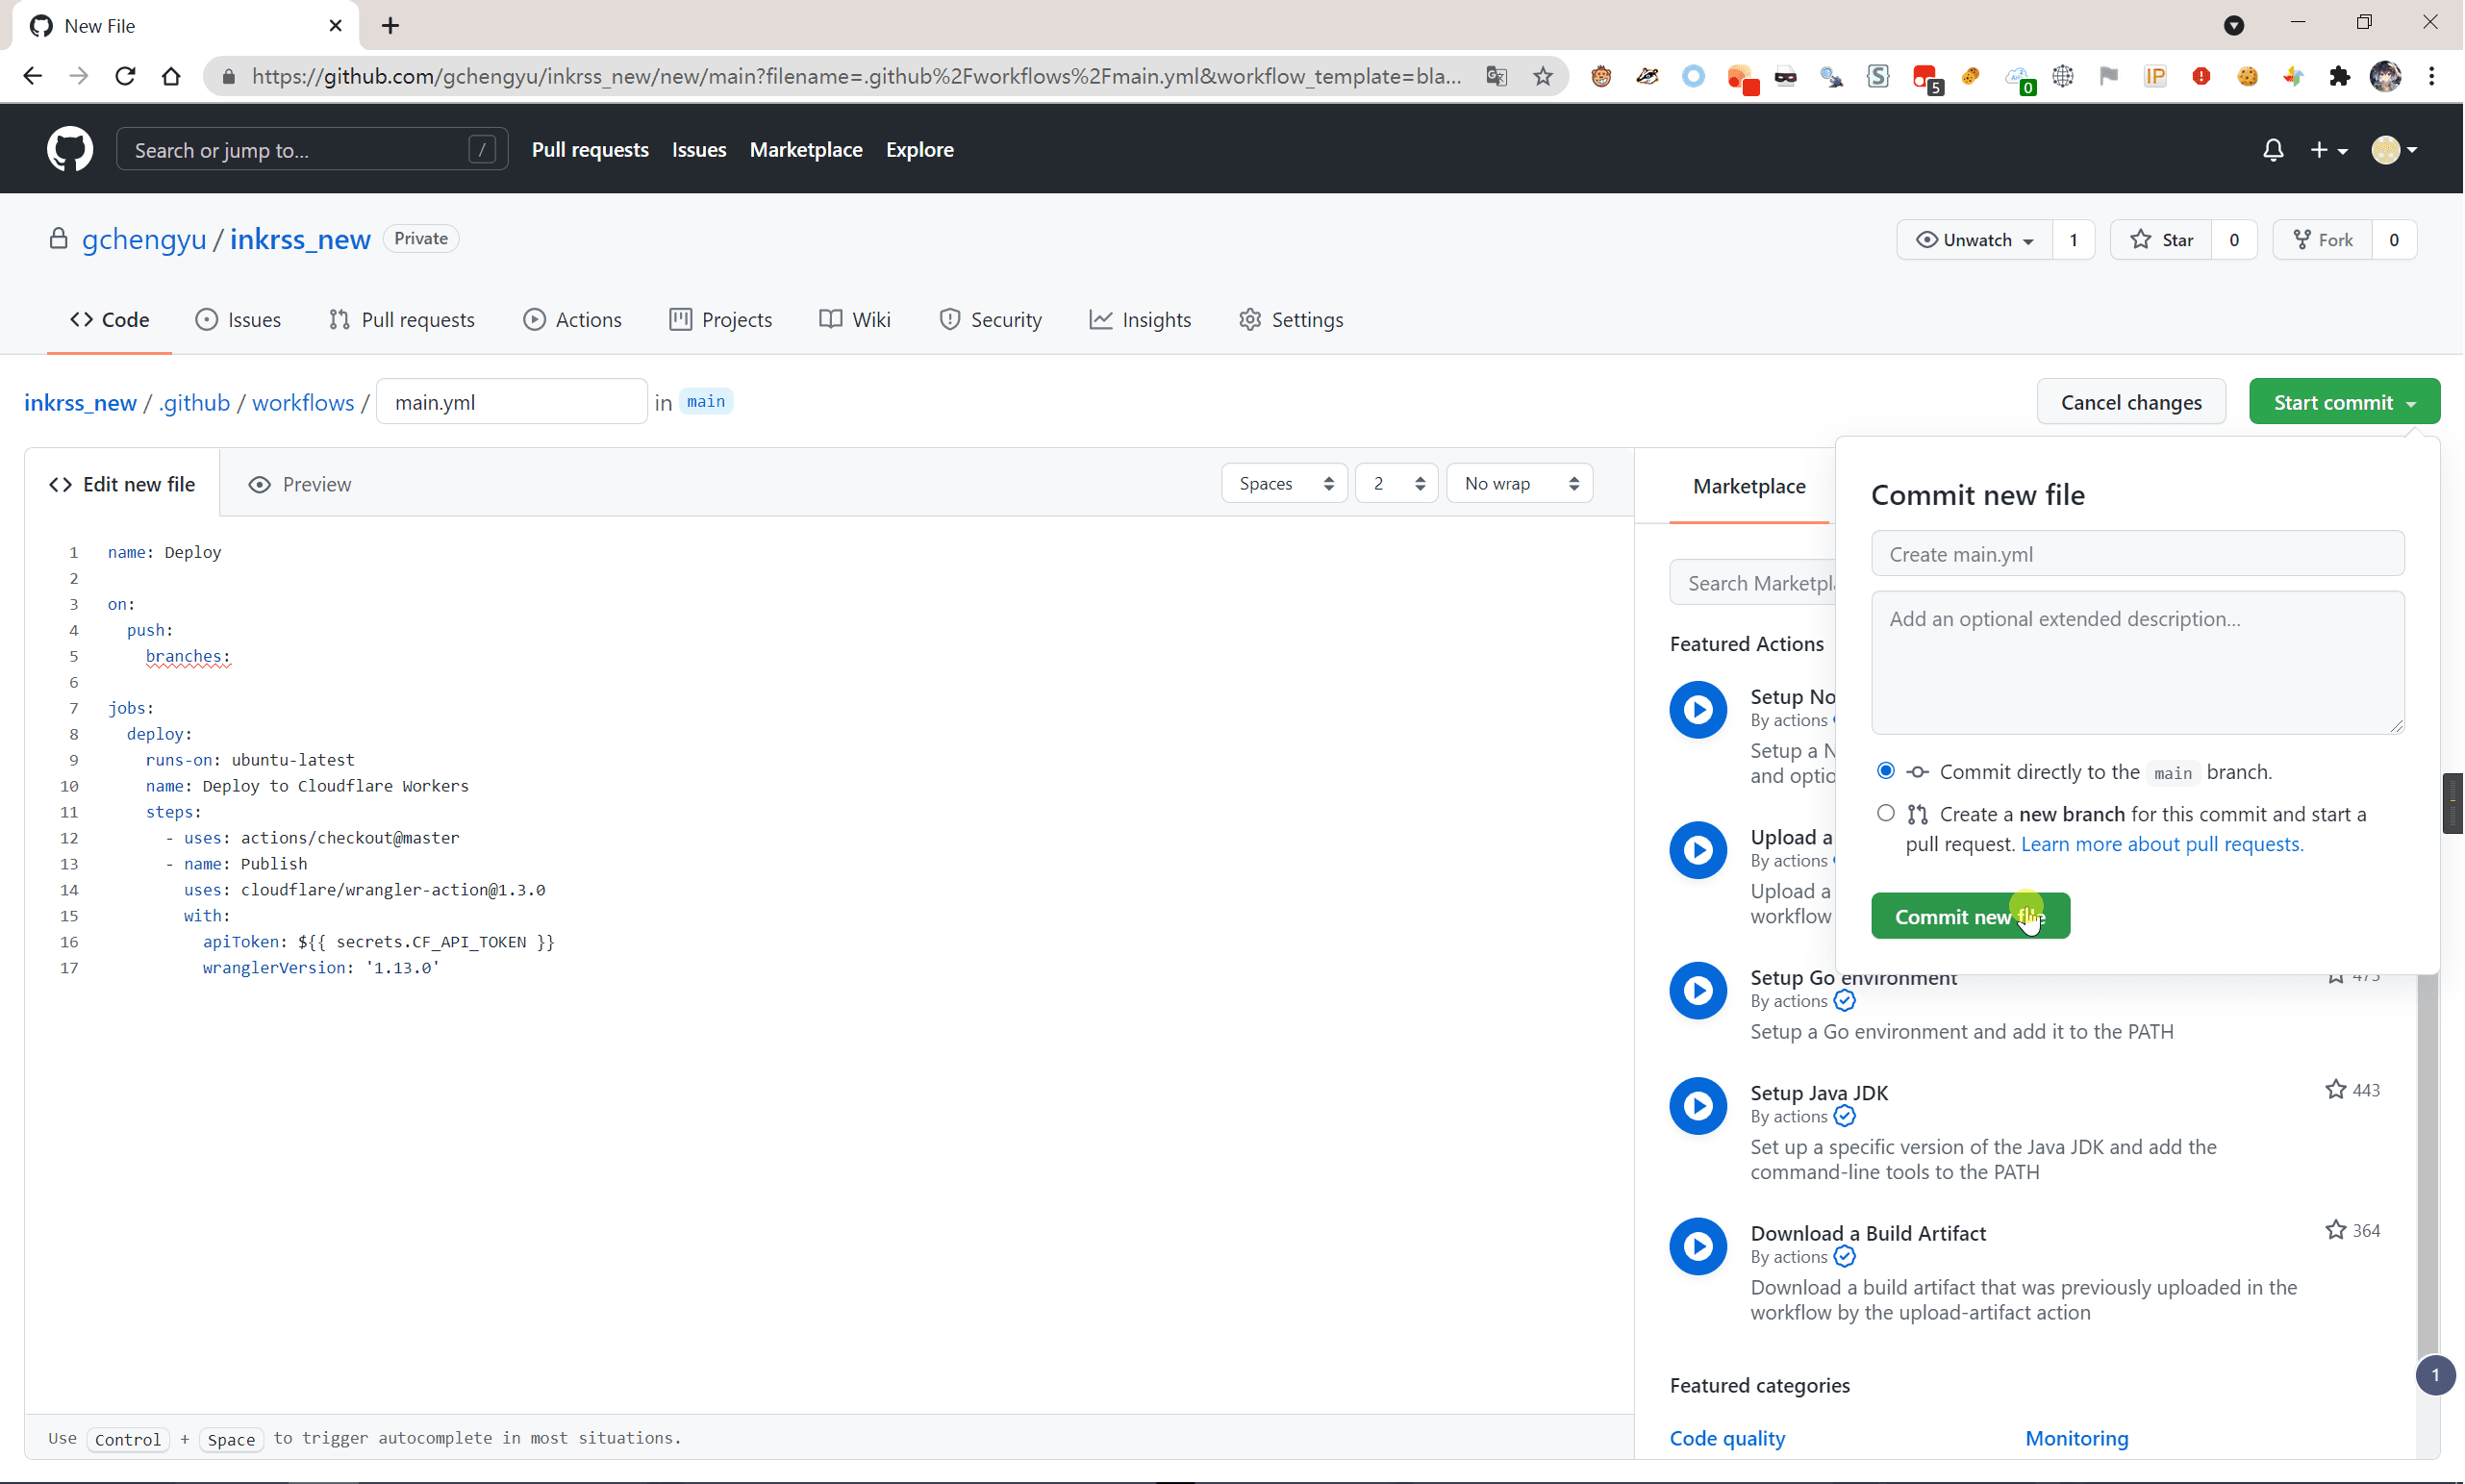Viewport: 2465px width, 1484px height.
Task: Reload the page in the browser
Action: [125, 76]
